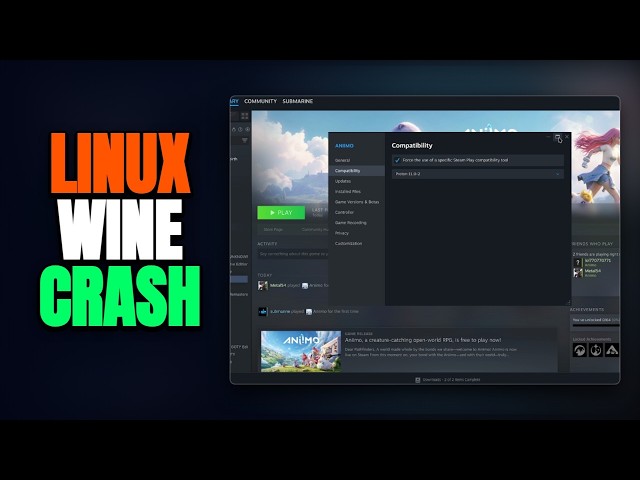Select General in the Animo properties sidebar
Viewport: 640px width, 480px height.
342,160
